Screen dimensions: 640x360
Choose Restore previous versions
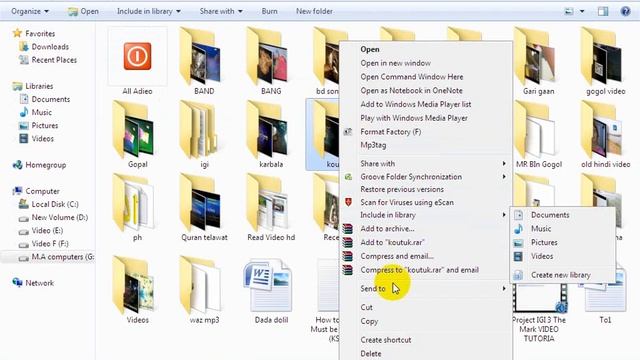(x=402, y=189)
